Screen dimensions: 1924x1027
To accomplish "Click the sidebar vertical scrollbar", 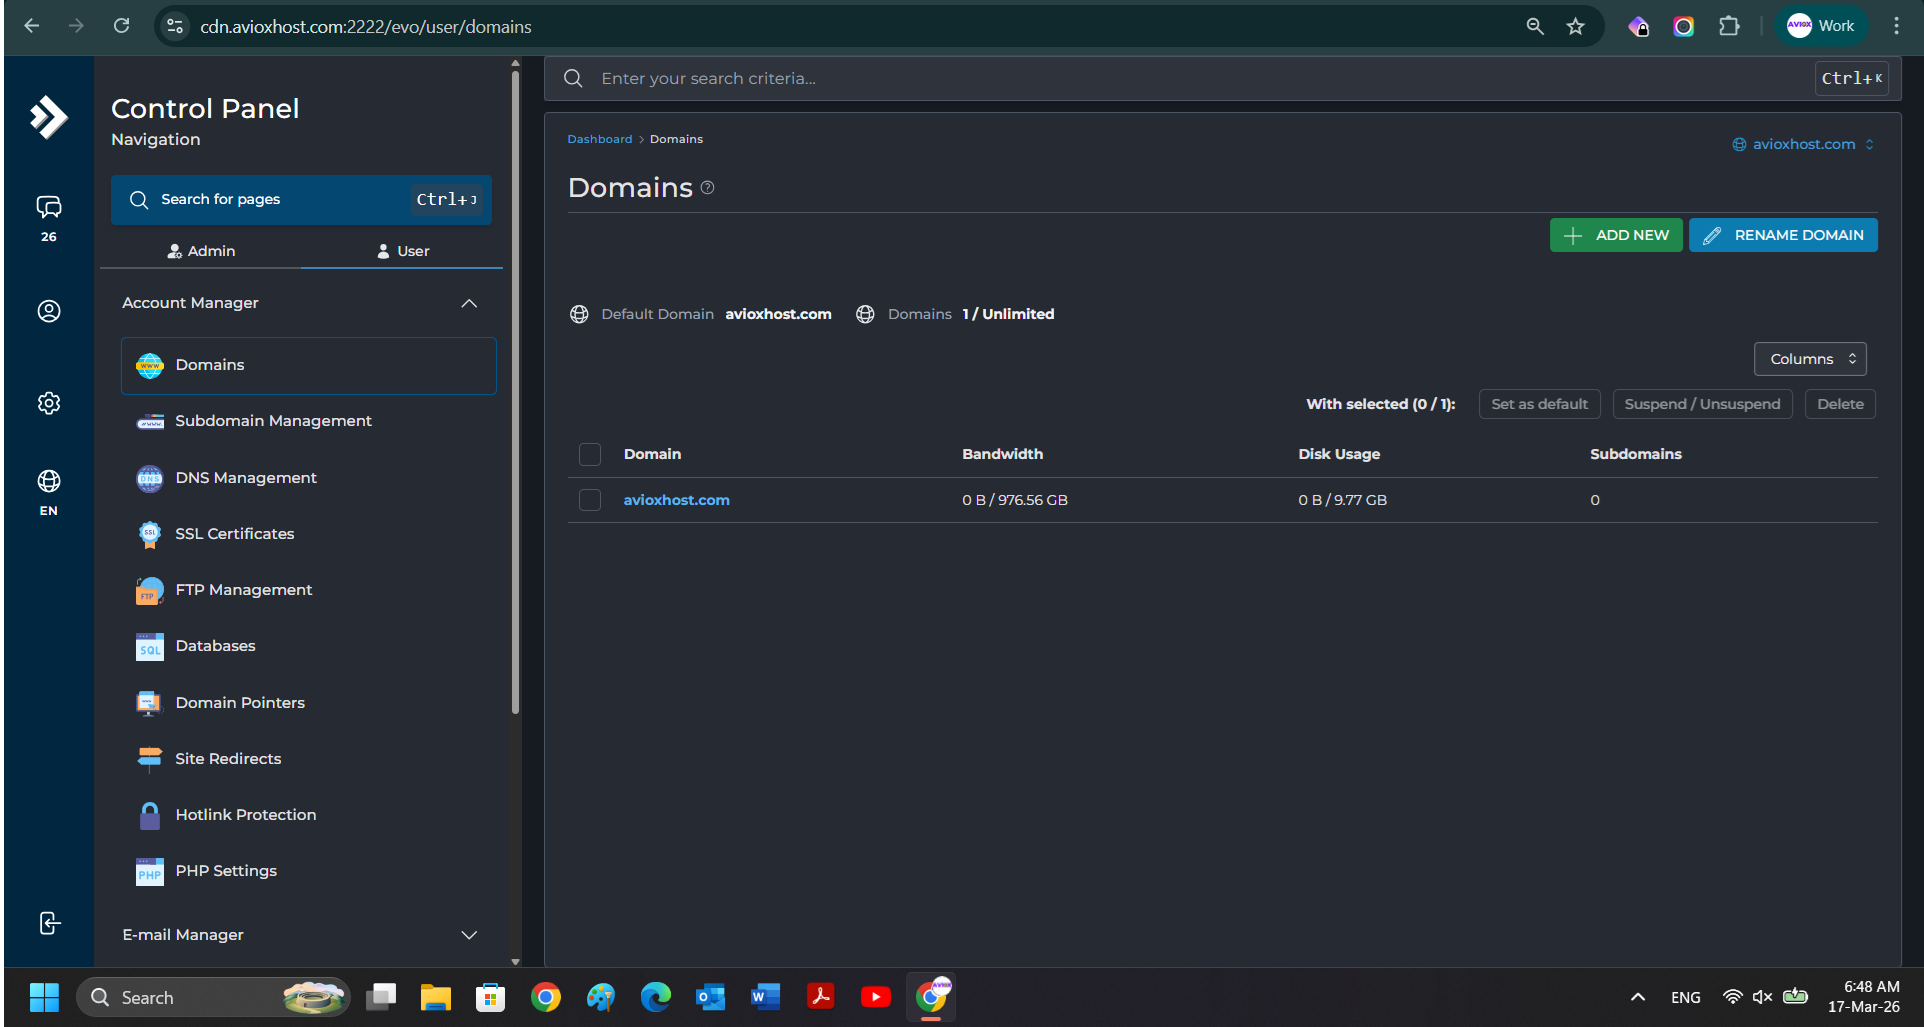I will point(515,400).
